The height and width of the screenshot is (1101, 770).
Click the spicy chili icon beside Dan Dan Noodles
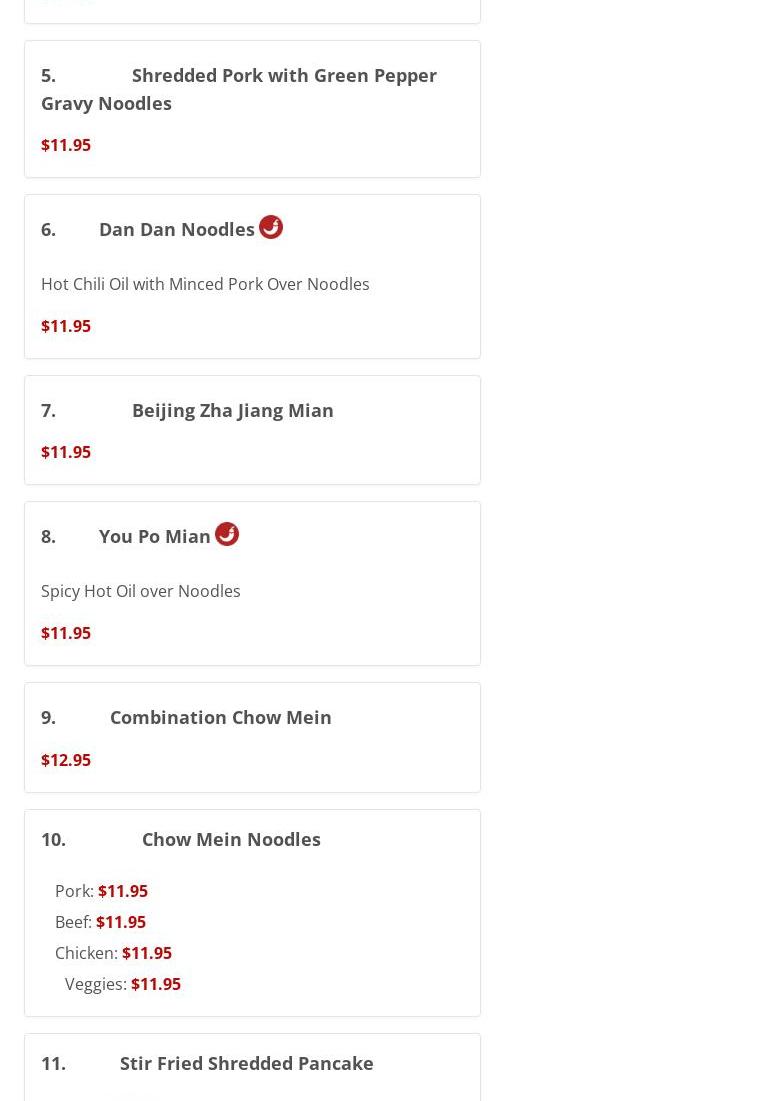point(271,227)
